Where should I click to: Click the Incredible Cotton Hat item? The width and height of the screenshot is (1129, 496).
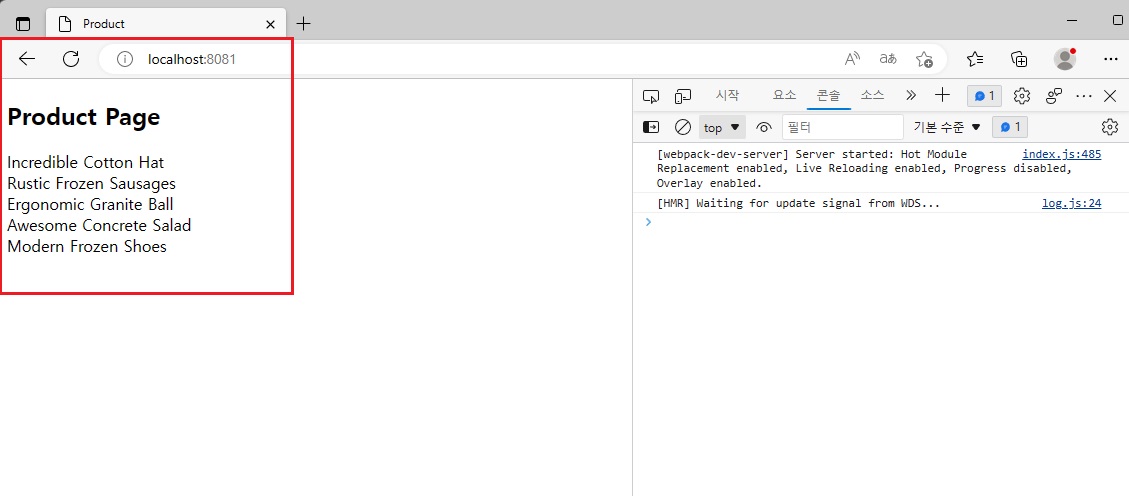pos(86,163)
